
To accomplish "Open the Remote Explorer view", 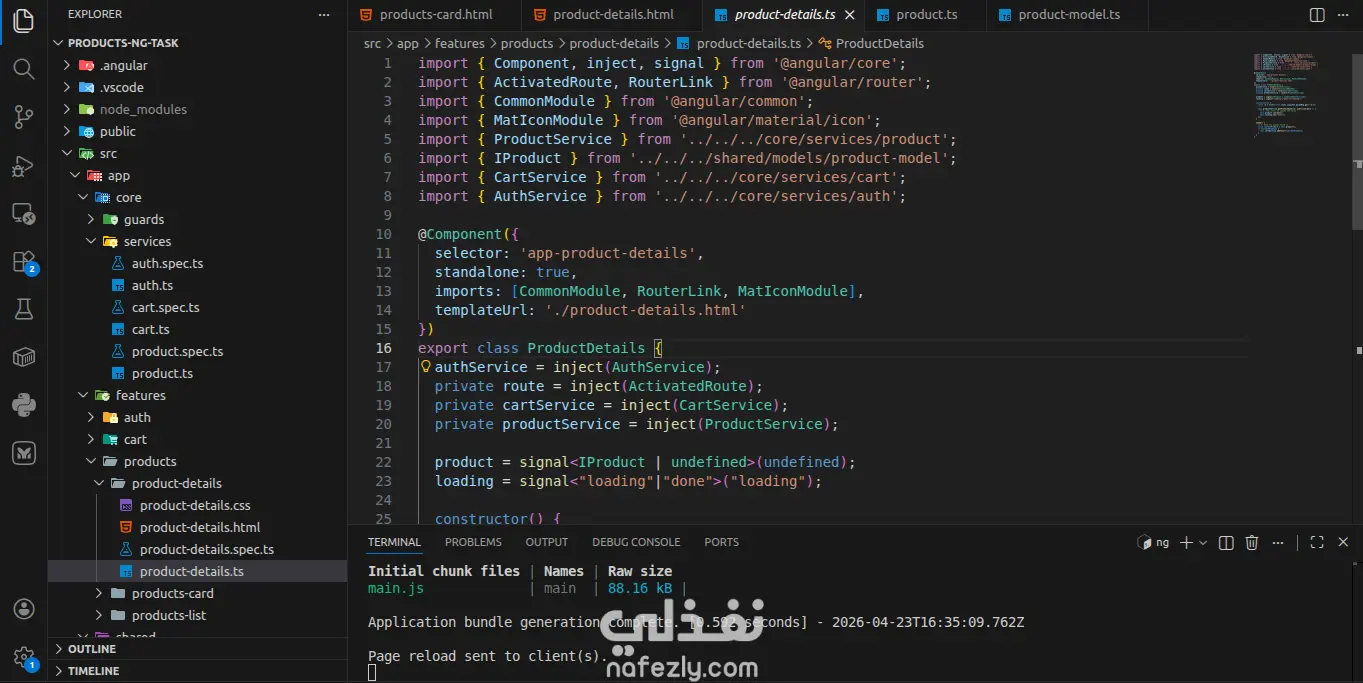I will 24,213.
